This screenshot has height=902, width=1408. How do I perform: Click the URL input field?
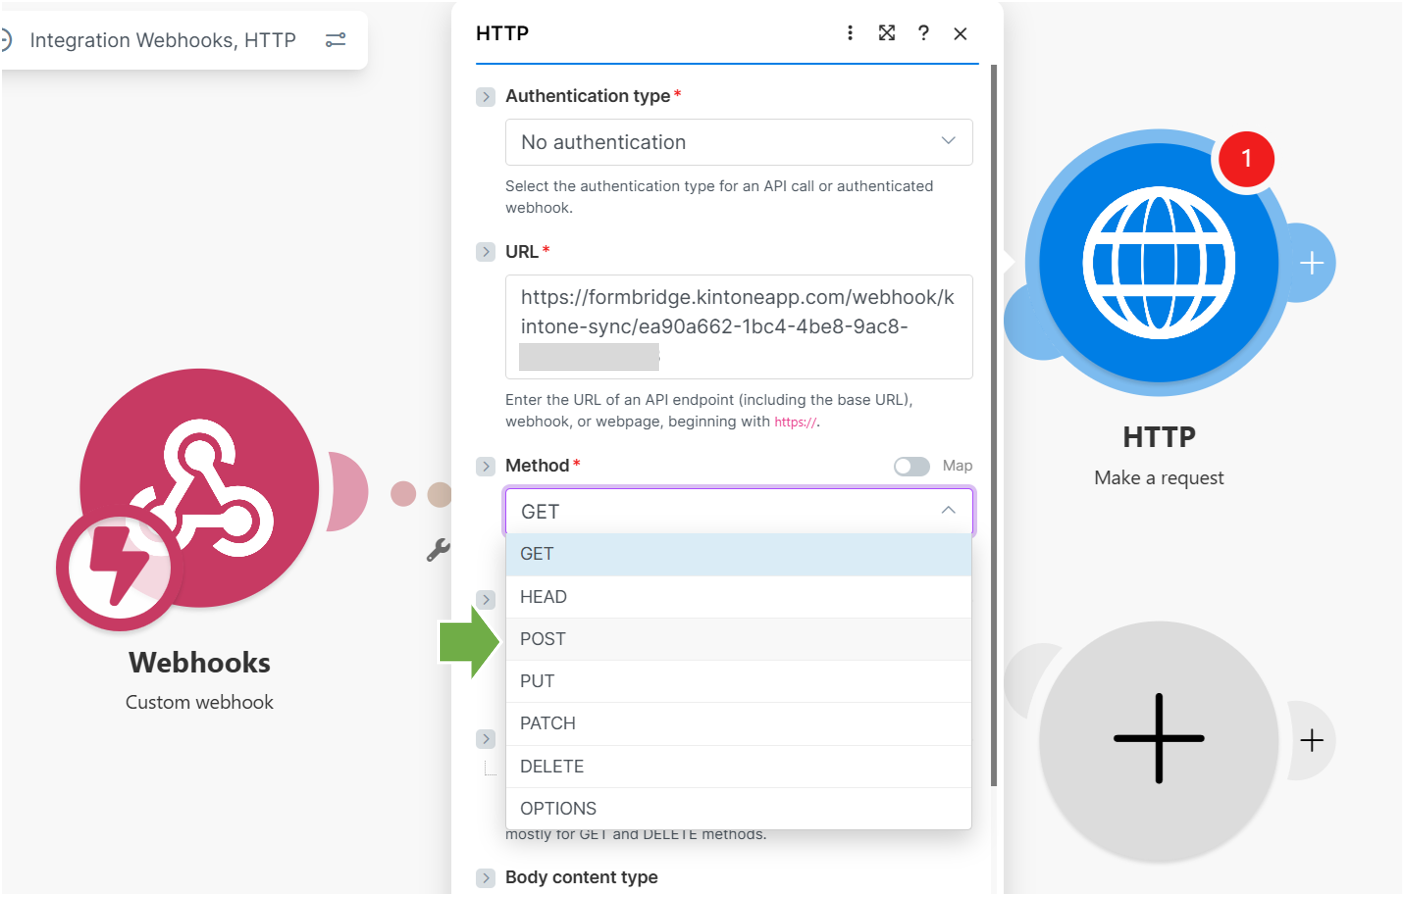(x=738, y=326)
